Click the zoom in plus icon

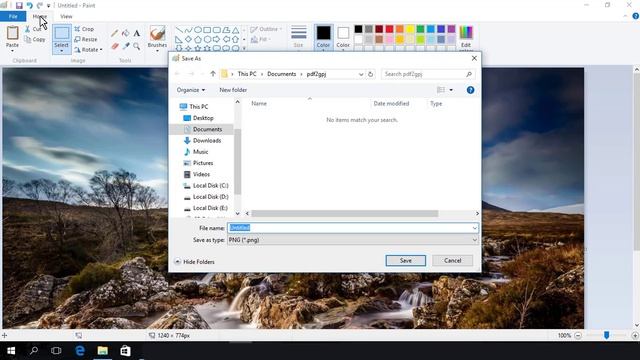[x=635, y=336]
